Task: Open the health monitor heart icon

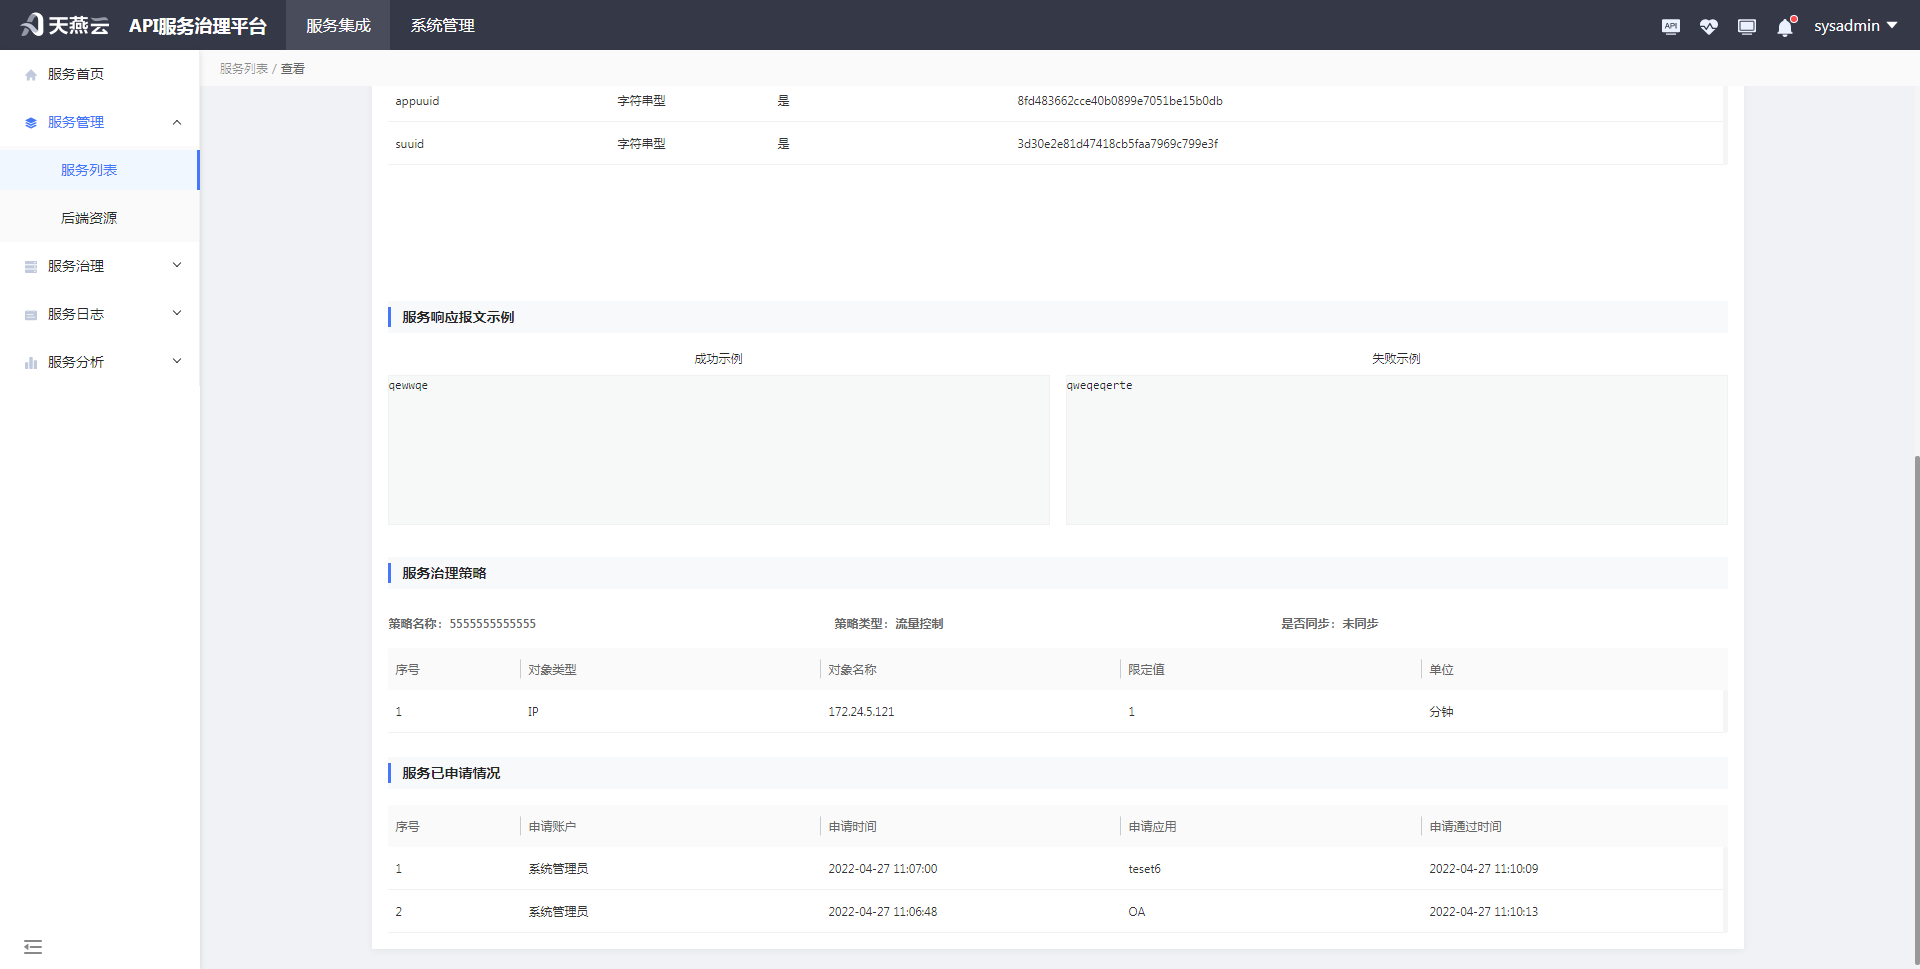Action: [1709, 25]
